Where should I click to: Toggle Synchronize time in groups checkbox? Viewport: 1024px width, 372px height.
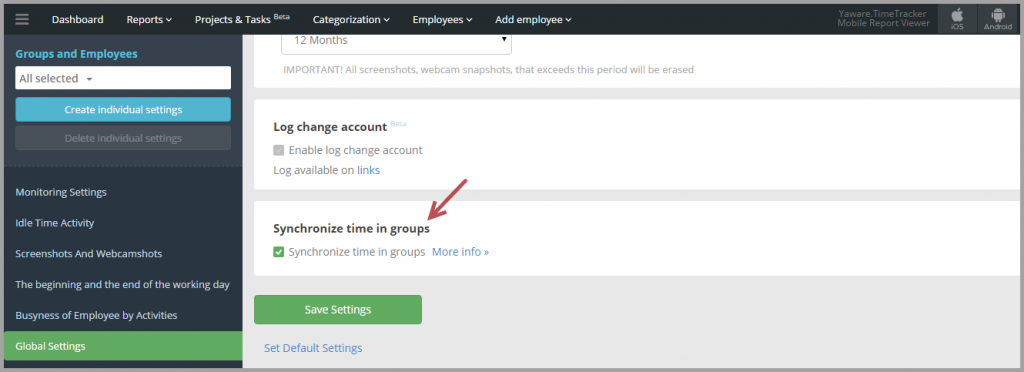(x=279, y=252)
